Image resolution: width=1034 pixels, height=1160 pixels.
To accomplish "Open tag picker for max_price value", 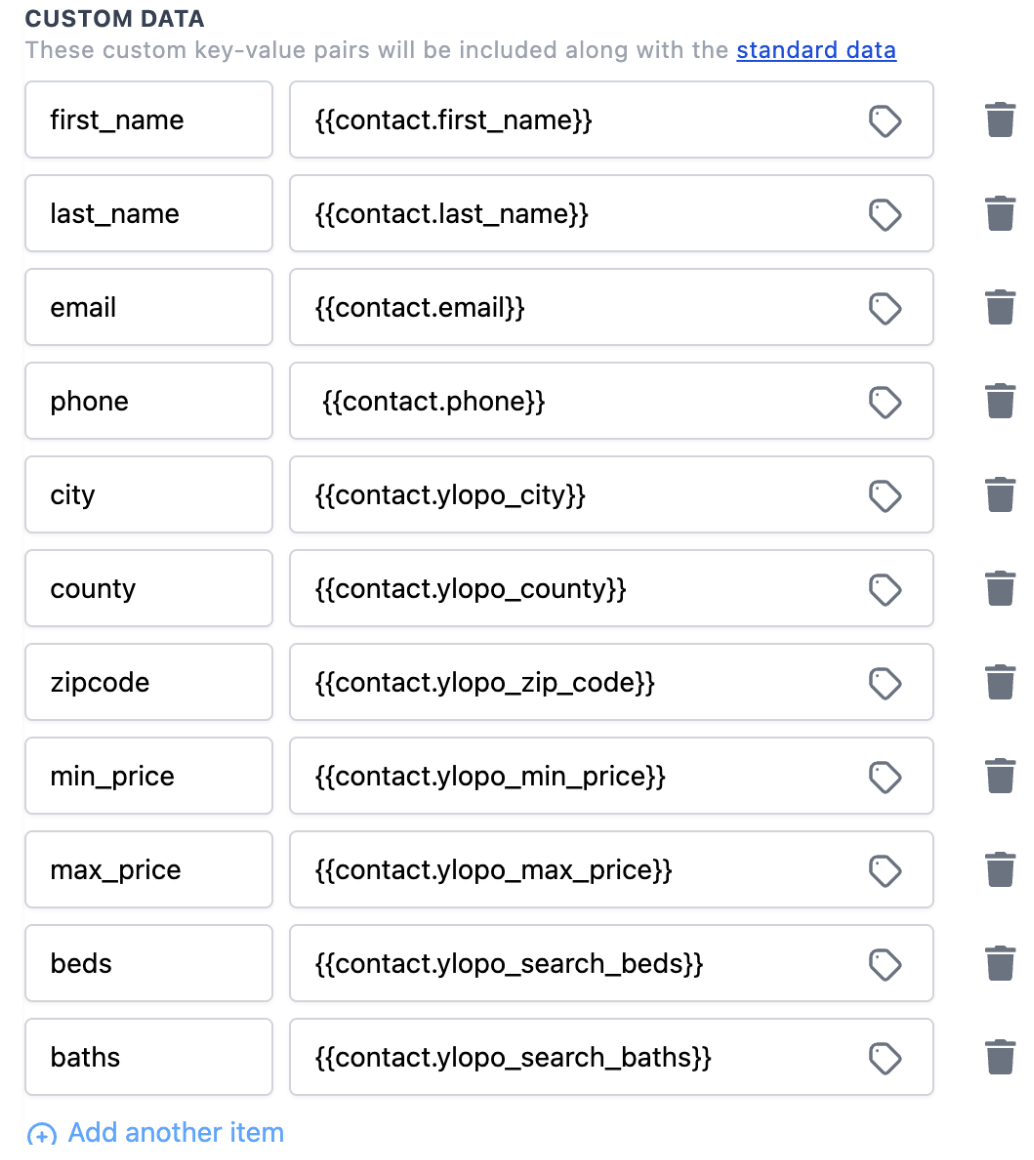I will click(884, 870).
